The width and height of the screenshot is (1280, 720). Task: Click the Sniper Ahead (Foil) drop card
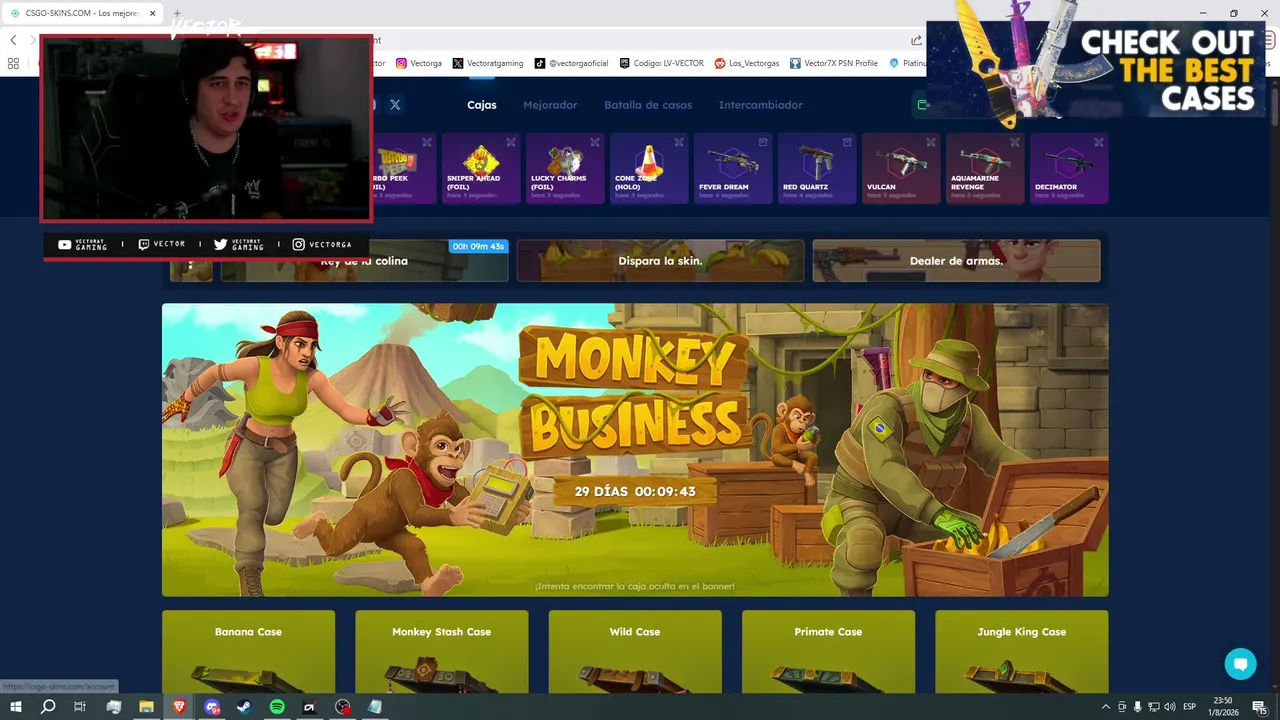[x=481, y=168]
